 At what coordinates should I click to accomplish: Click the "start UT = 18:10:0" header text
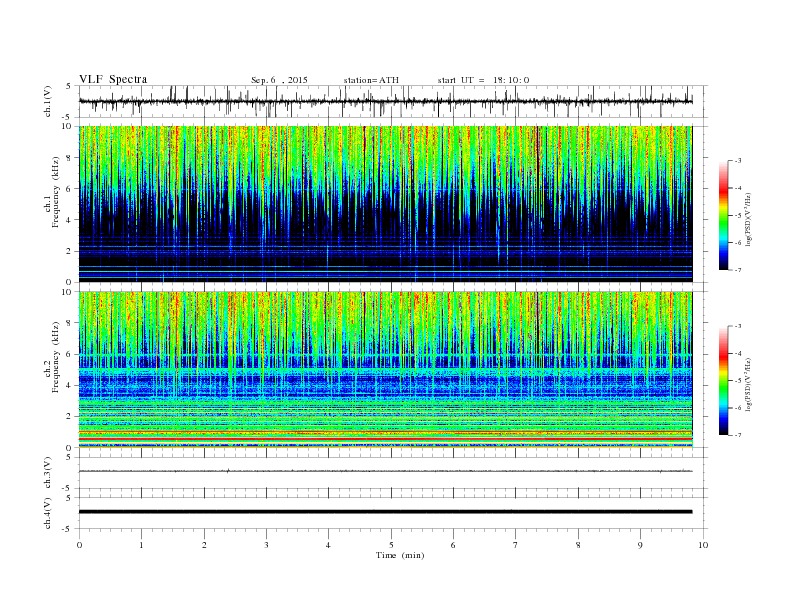(483, 80)
